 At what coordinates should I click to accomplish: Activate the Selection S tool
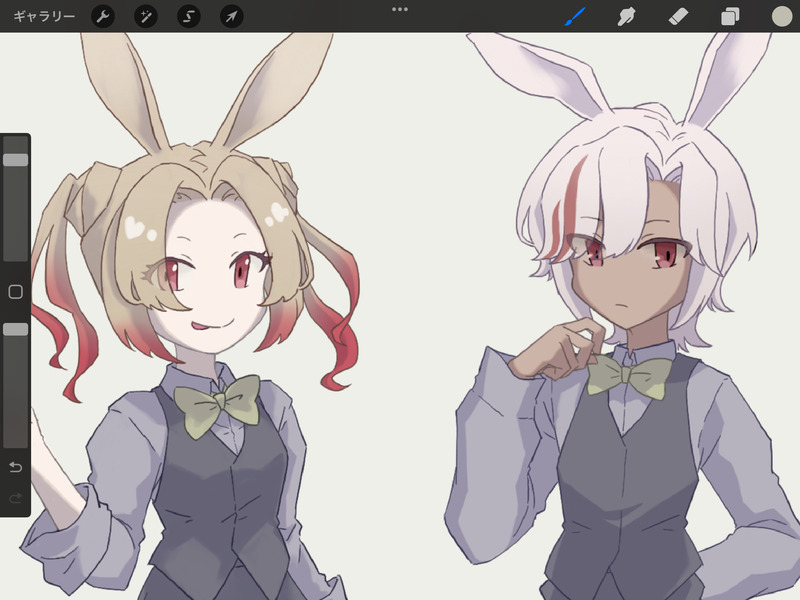(189, 17)
